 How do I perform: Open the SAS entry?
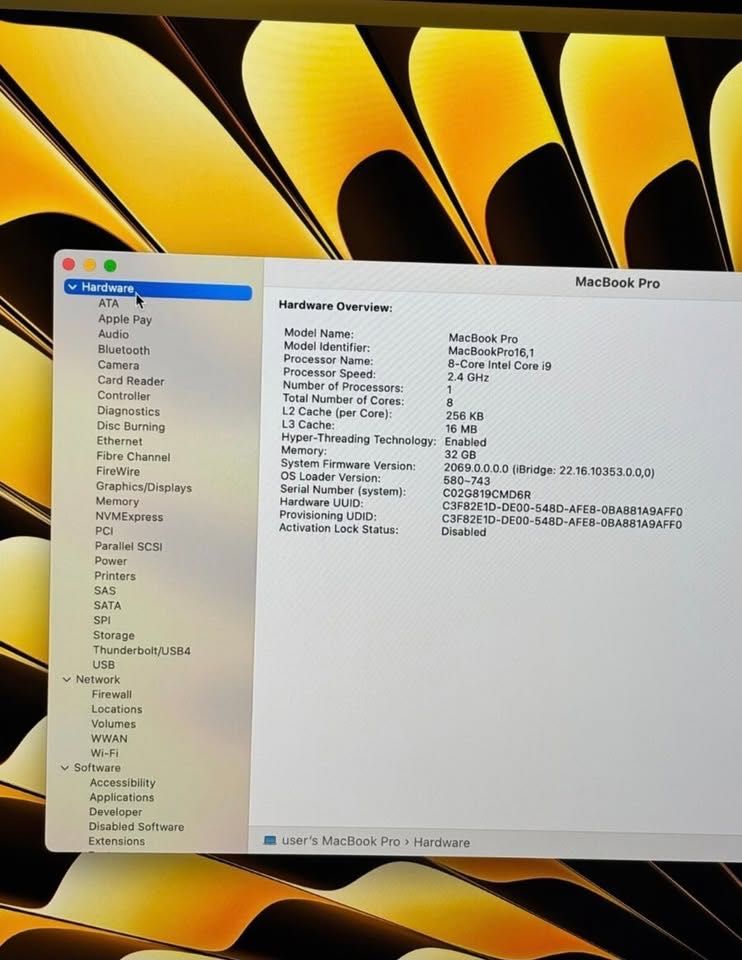coord(104,591)
